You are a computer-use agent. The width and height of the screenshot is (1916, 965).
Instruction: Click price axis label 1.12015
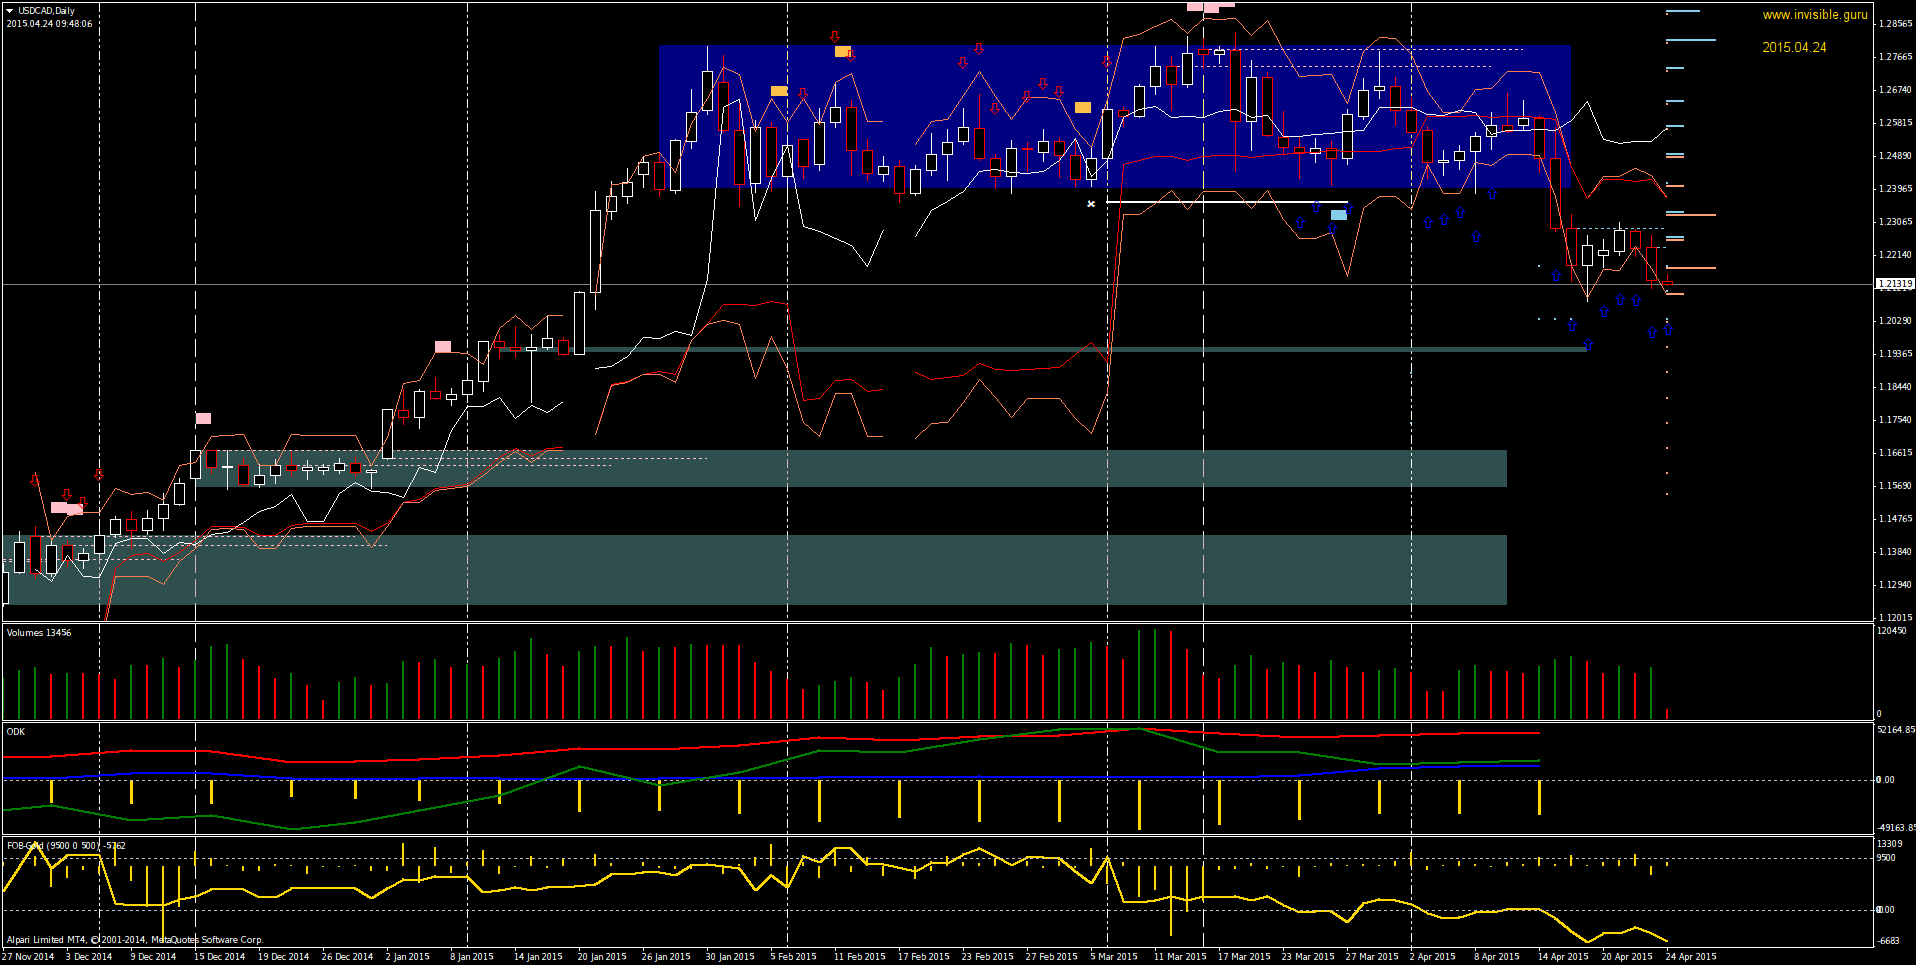1896,618
